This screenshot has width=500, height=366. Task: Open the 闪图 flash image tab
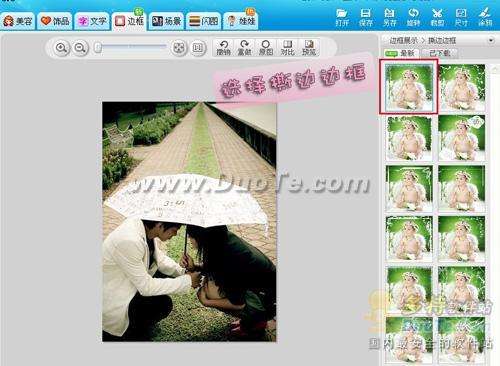(x=203, y=21)
